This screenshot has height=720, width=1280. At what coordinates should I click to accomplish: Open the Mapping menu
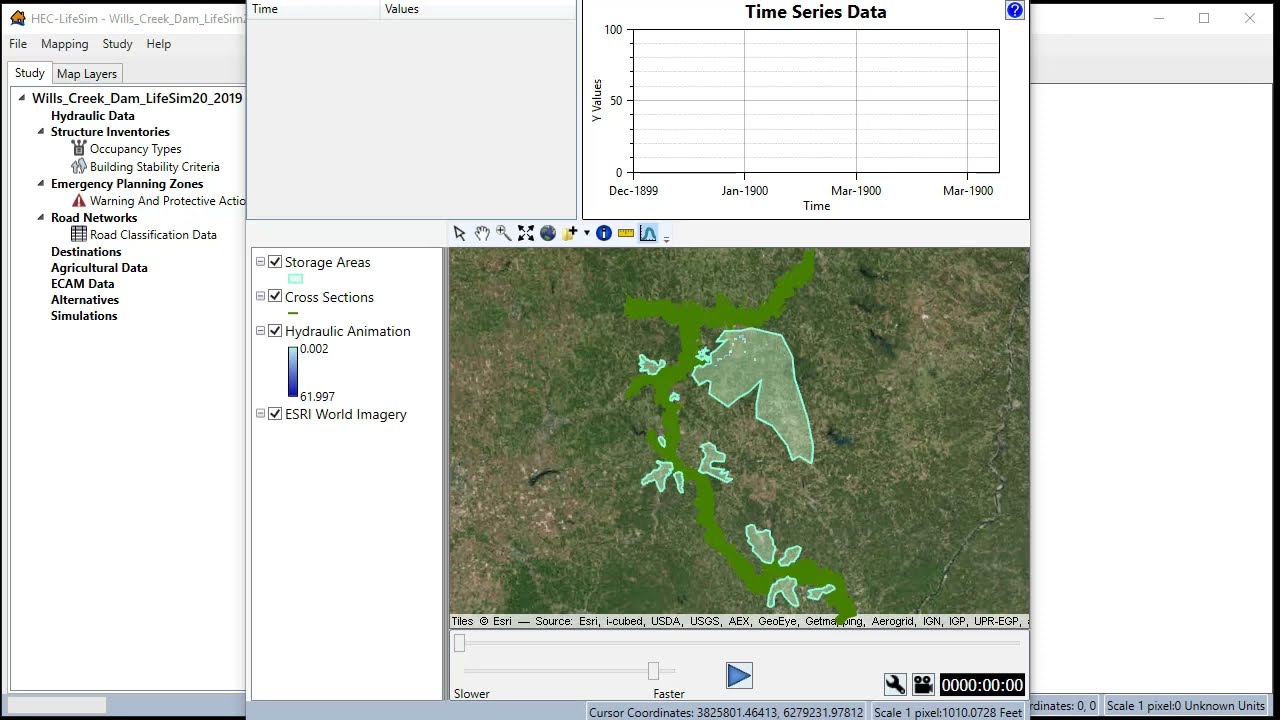tap(65, 44)
